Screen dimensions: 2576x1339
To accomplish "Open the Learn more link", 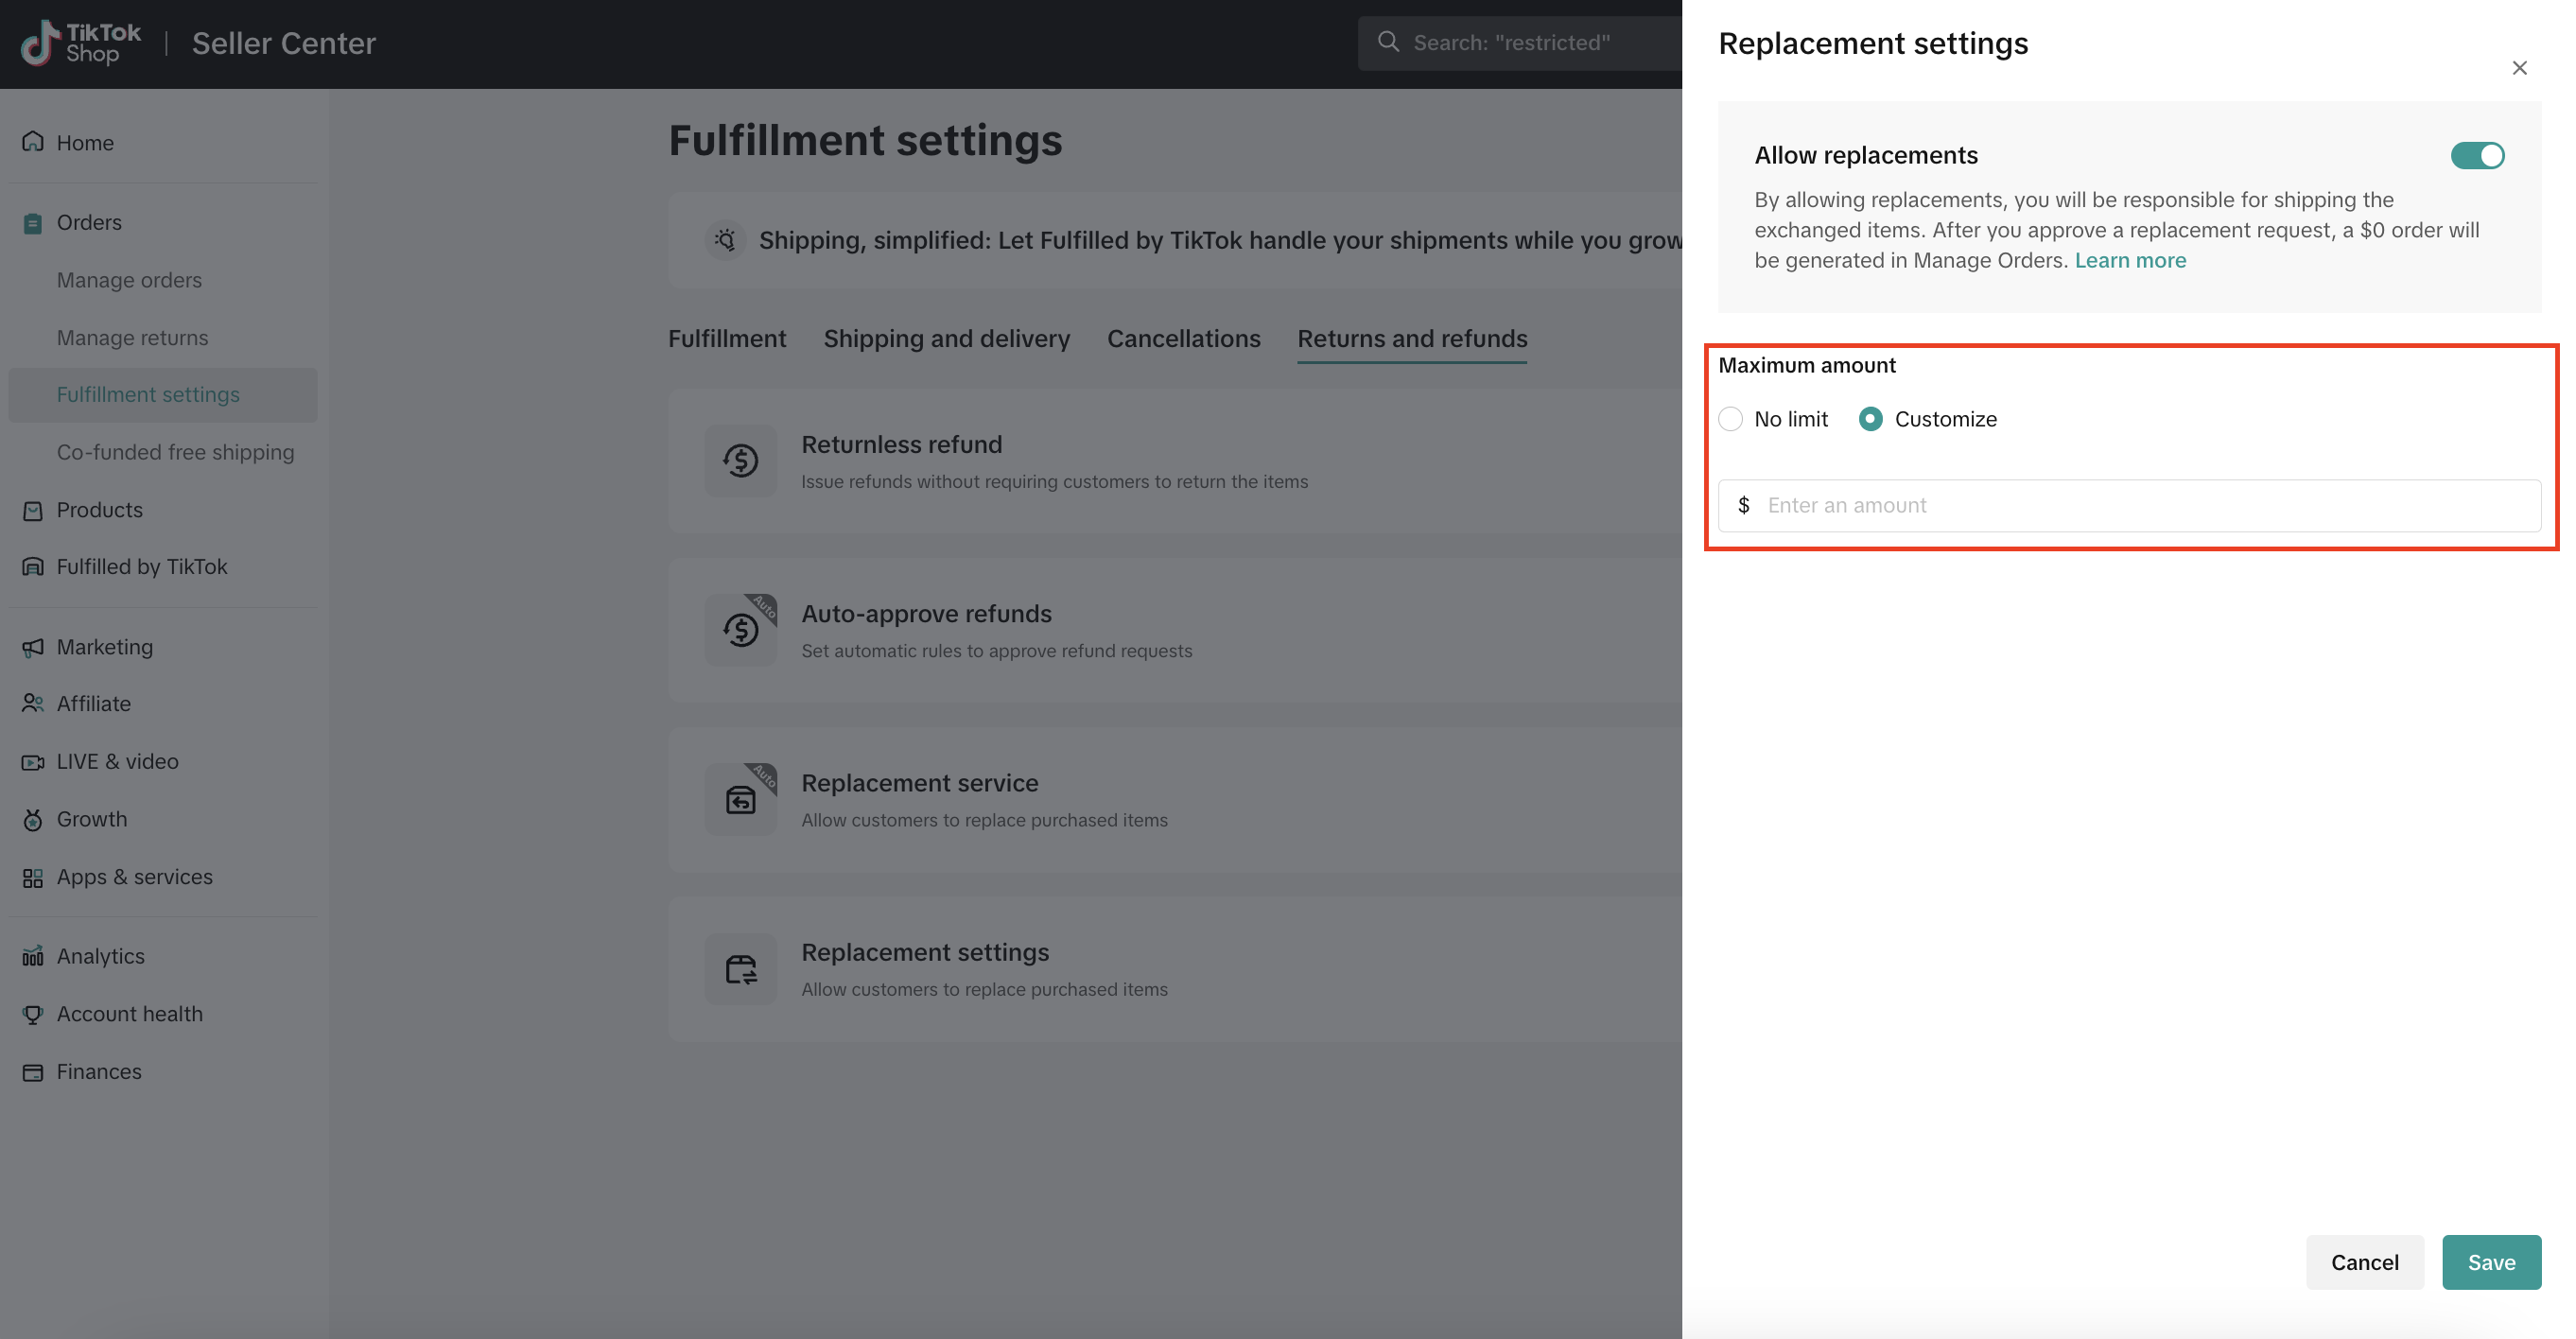I will click(x=2130, y=261).
